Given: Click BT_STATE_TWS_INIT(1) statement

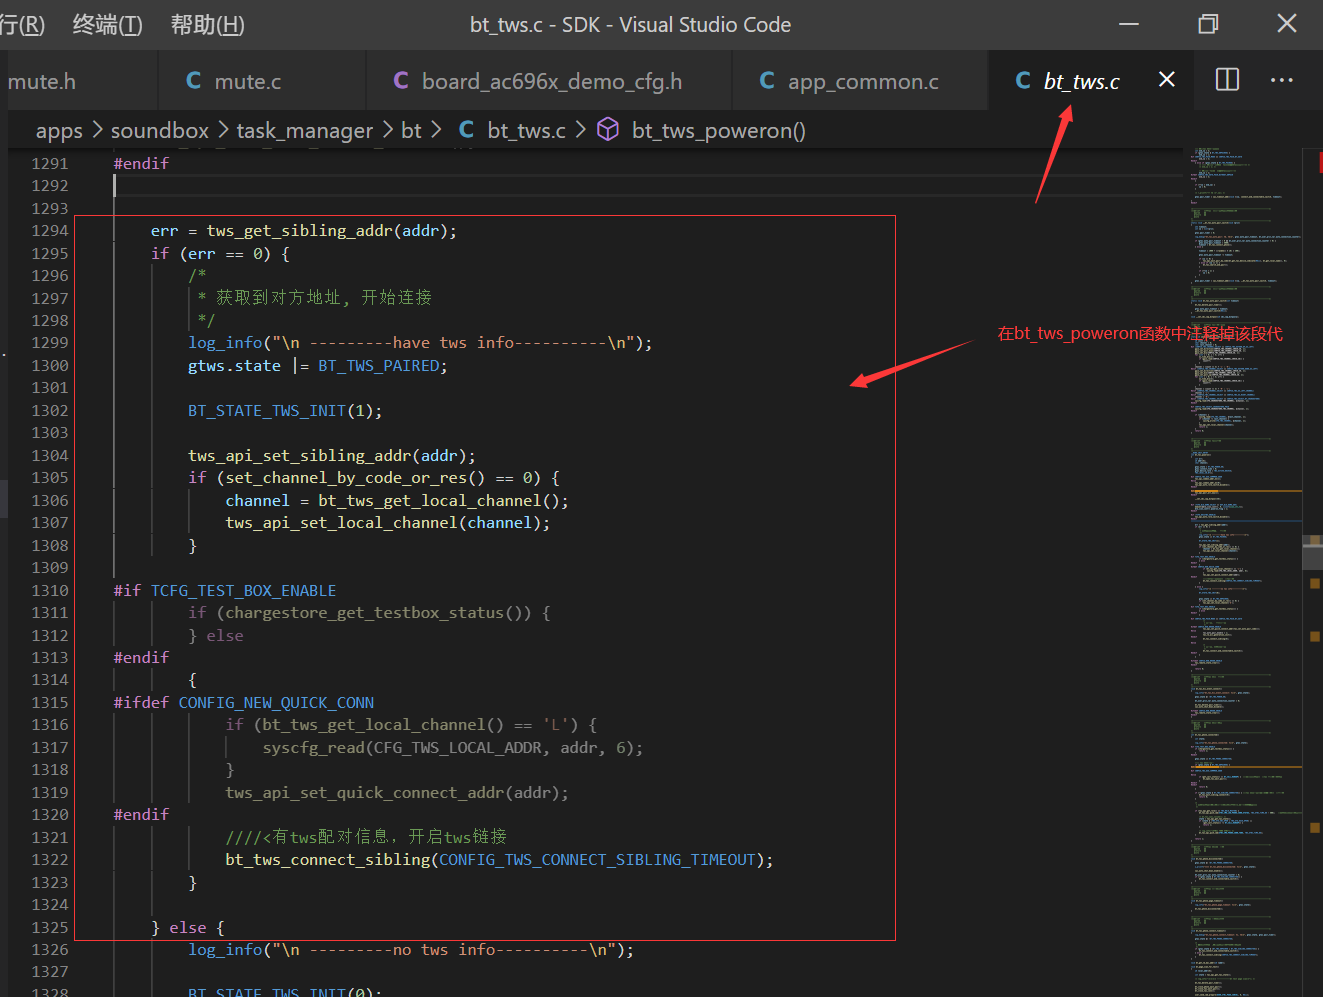Looking at the screenshot, I should click(285, 411).
